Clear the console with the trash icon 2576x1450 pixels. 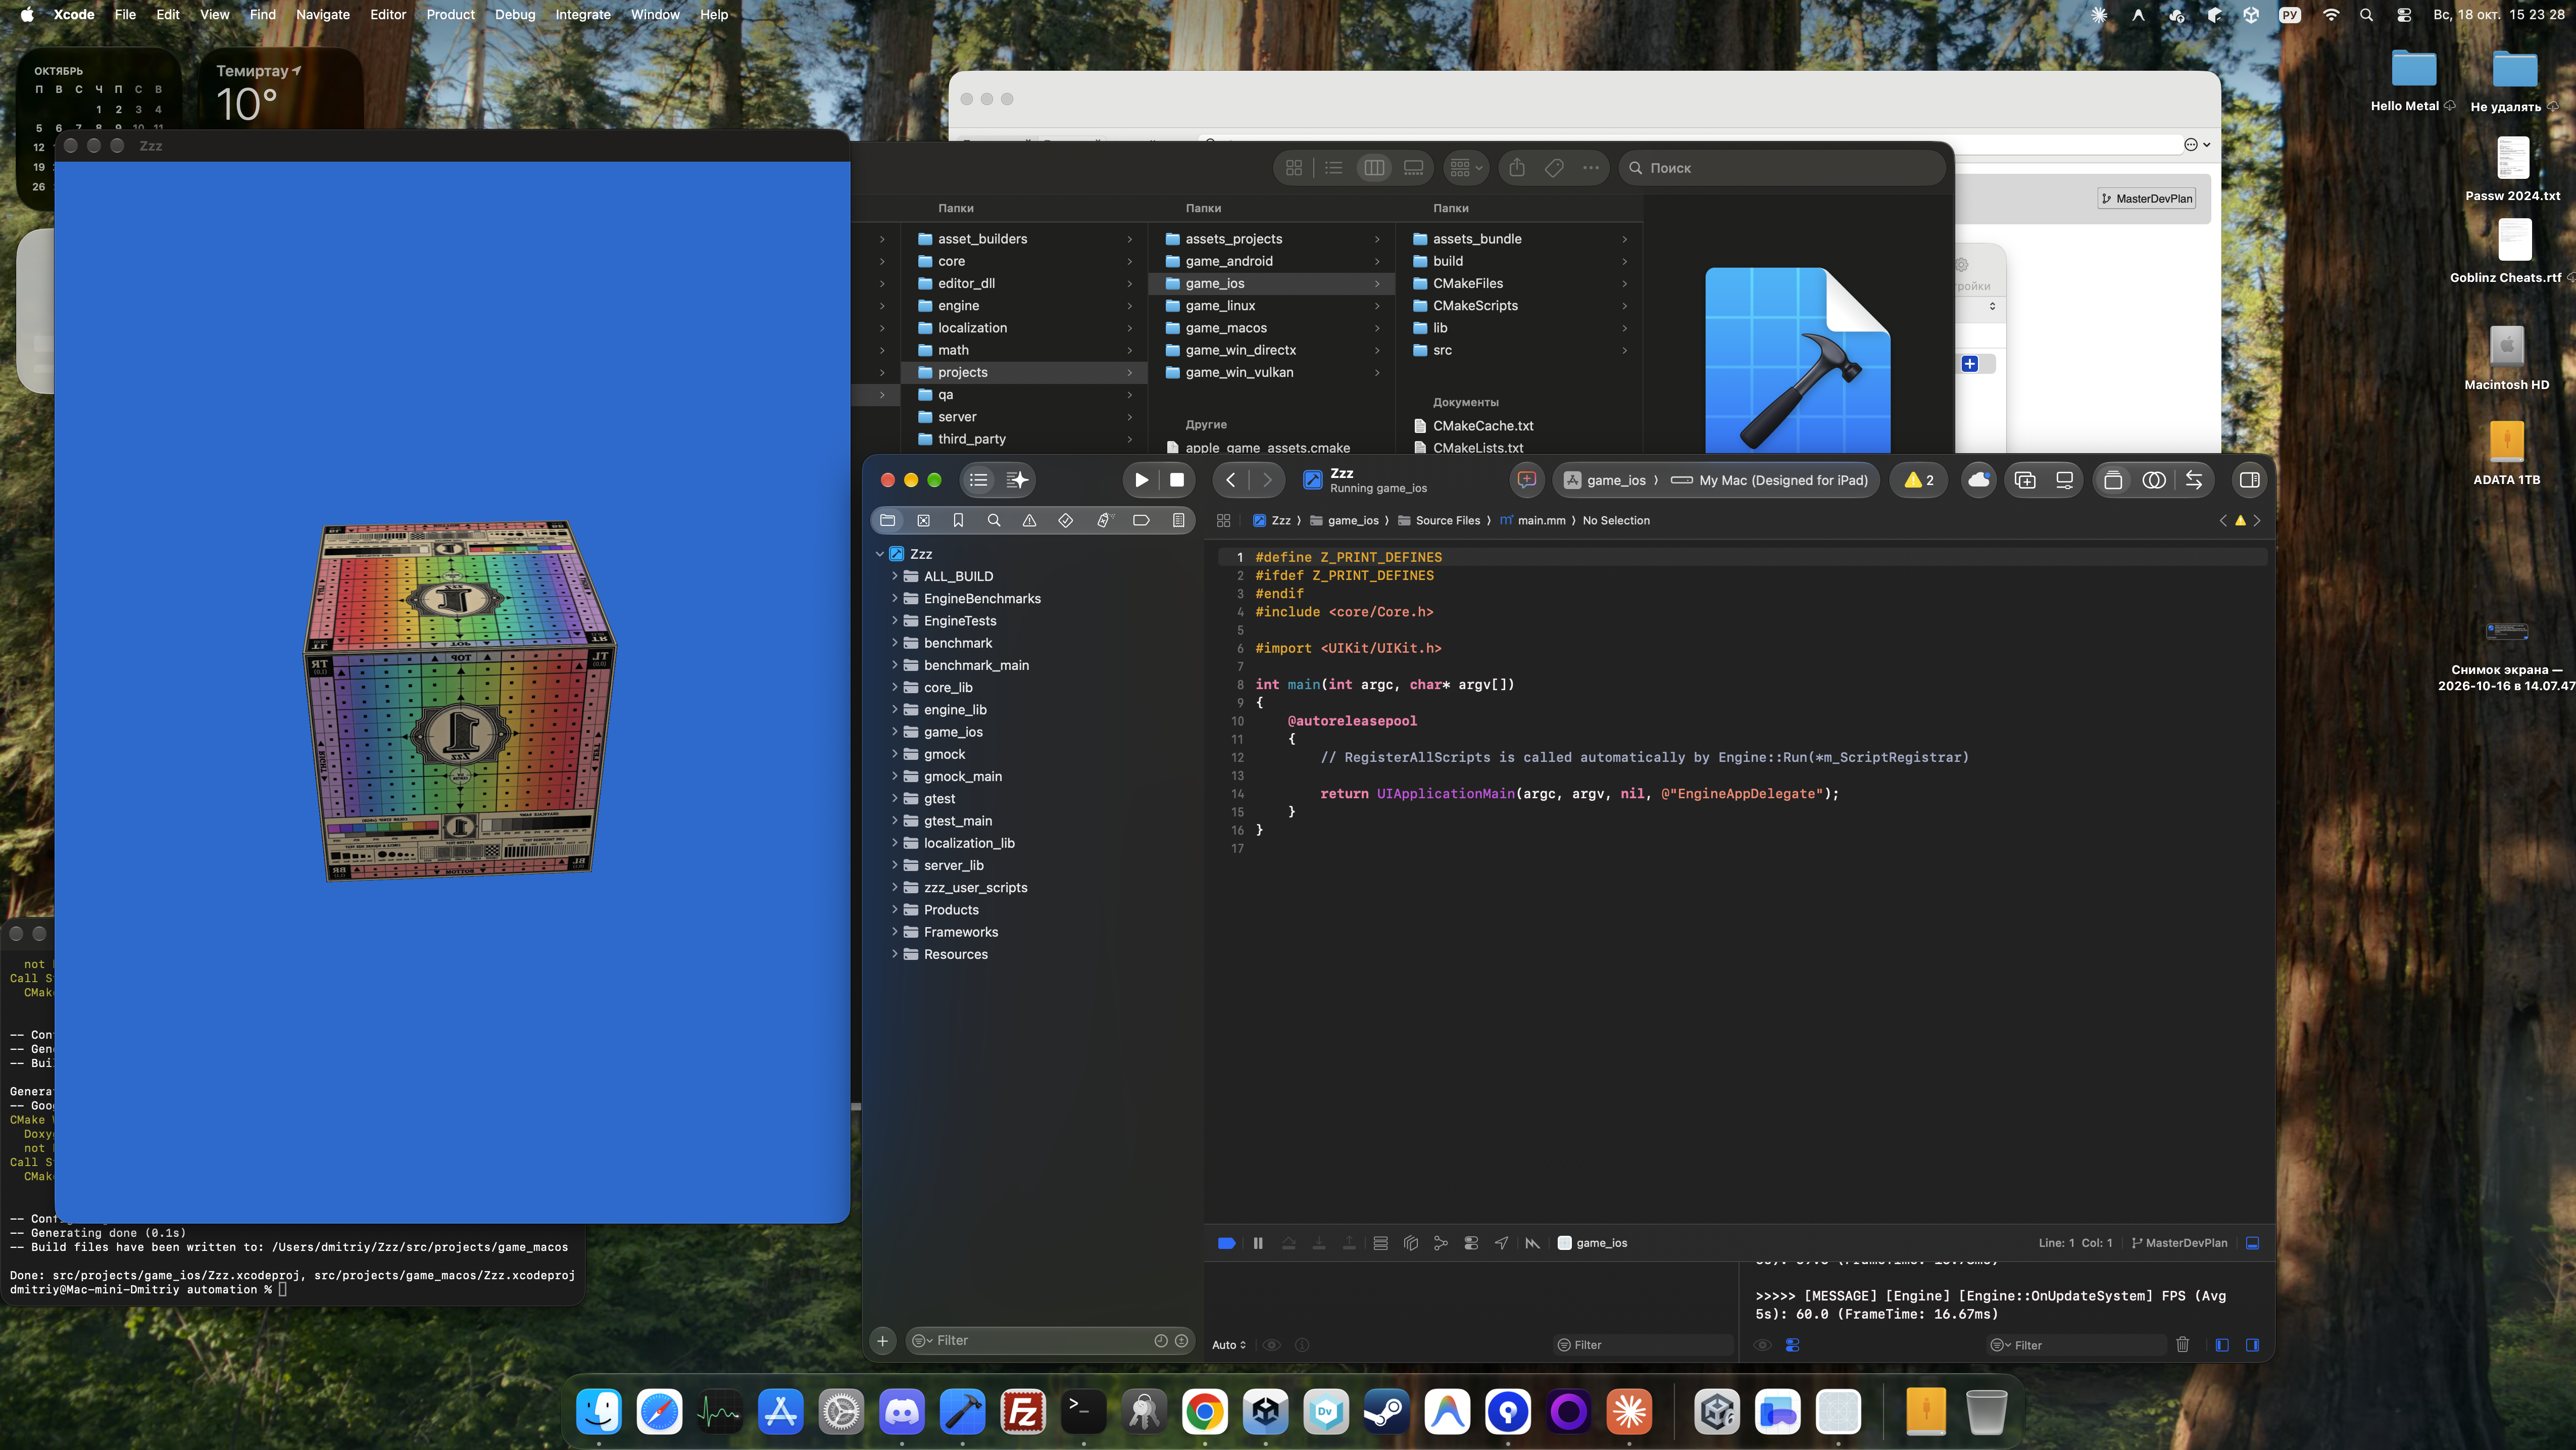pyautogui.click(x=2183, y=1345)
